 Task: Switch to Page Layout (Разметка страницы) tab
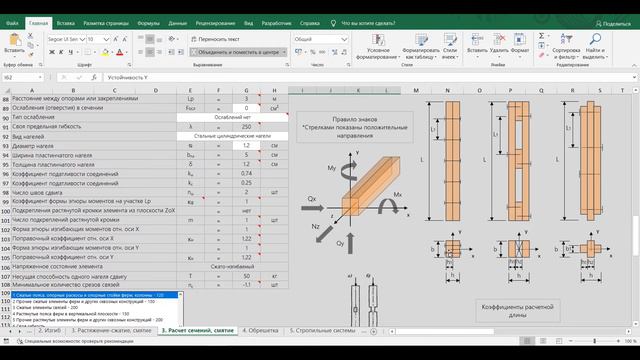(106, 23)
